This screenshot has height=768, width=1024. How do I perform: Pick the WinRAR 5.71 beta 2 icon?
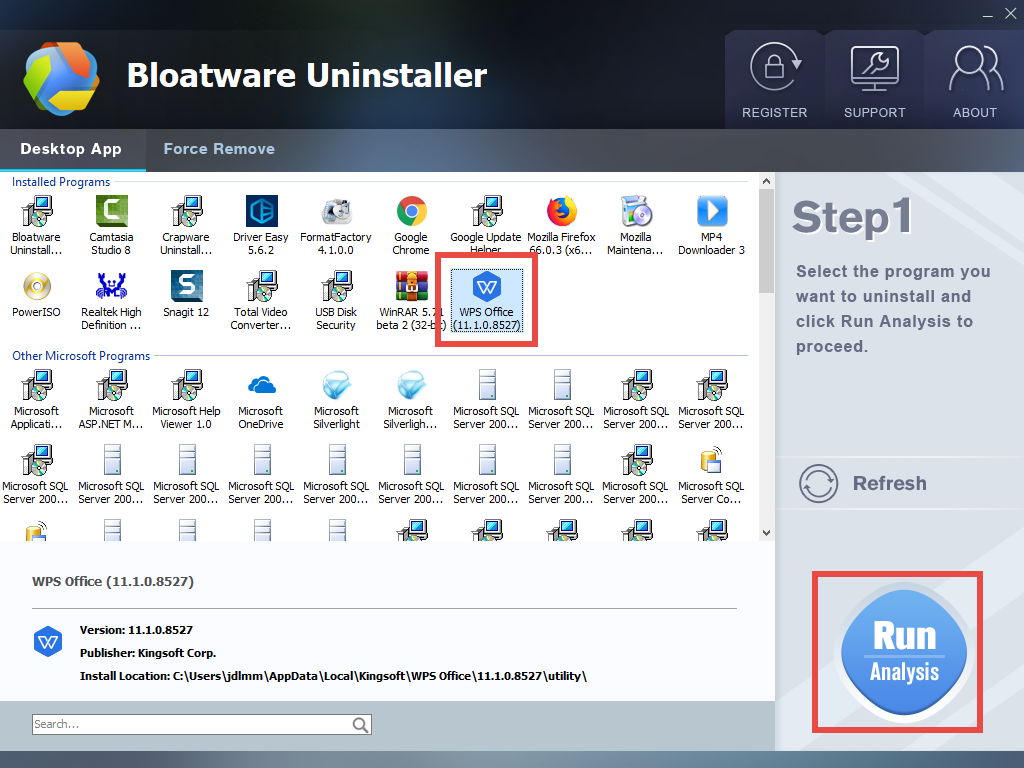(x=411, y=301)
